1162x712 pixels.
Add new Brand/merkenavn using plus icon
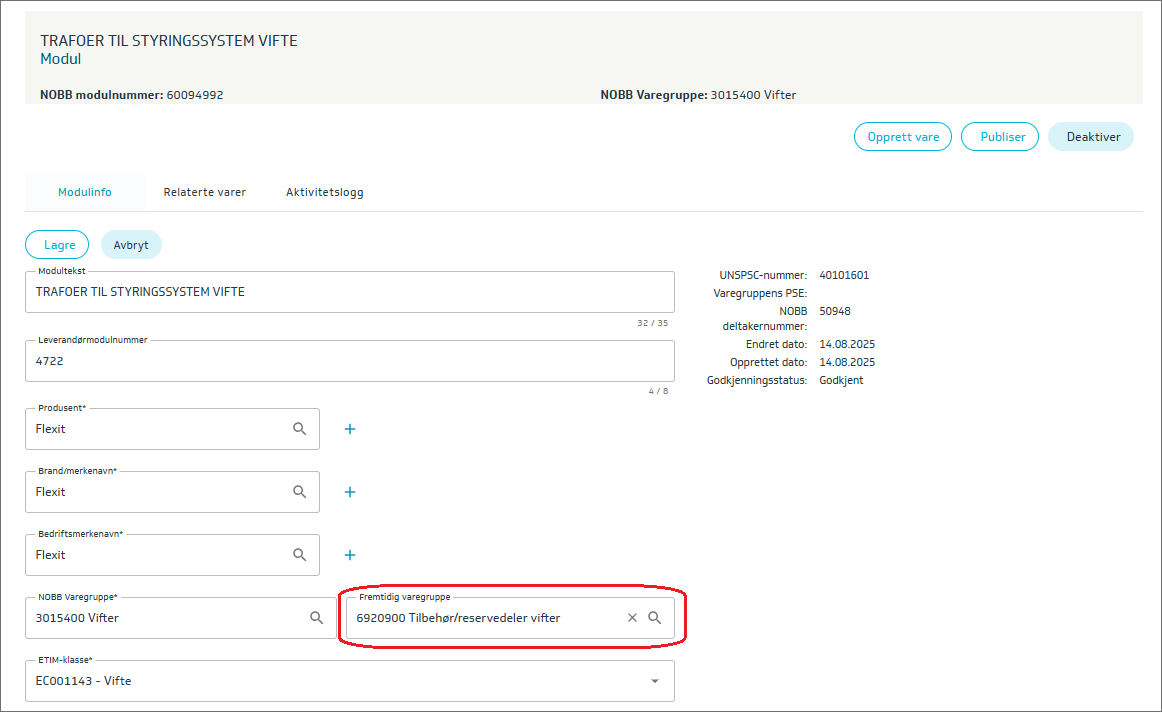point(350,492)
